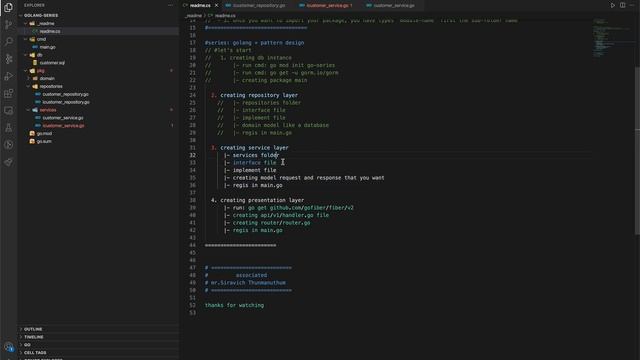
Task: Split the editor to the right
Action: [622, 5]
